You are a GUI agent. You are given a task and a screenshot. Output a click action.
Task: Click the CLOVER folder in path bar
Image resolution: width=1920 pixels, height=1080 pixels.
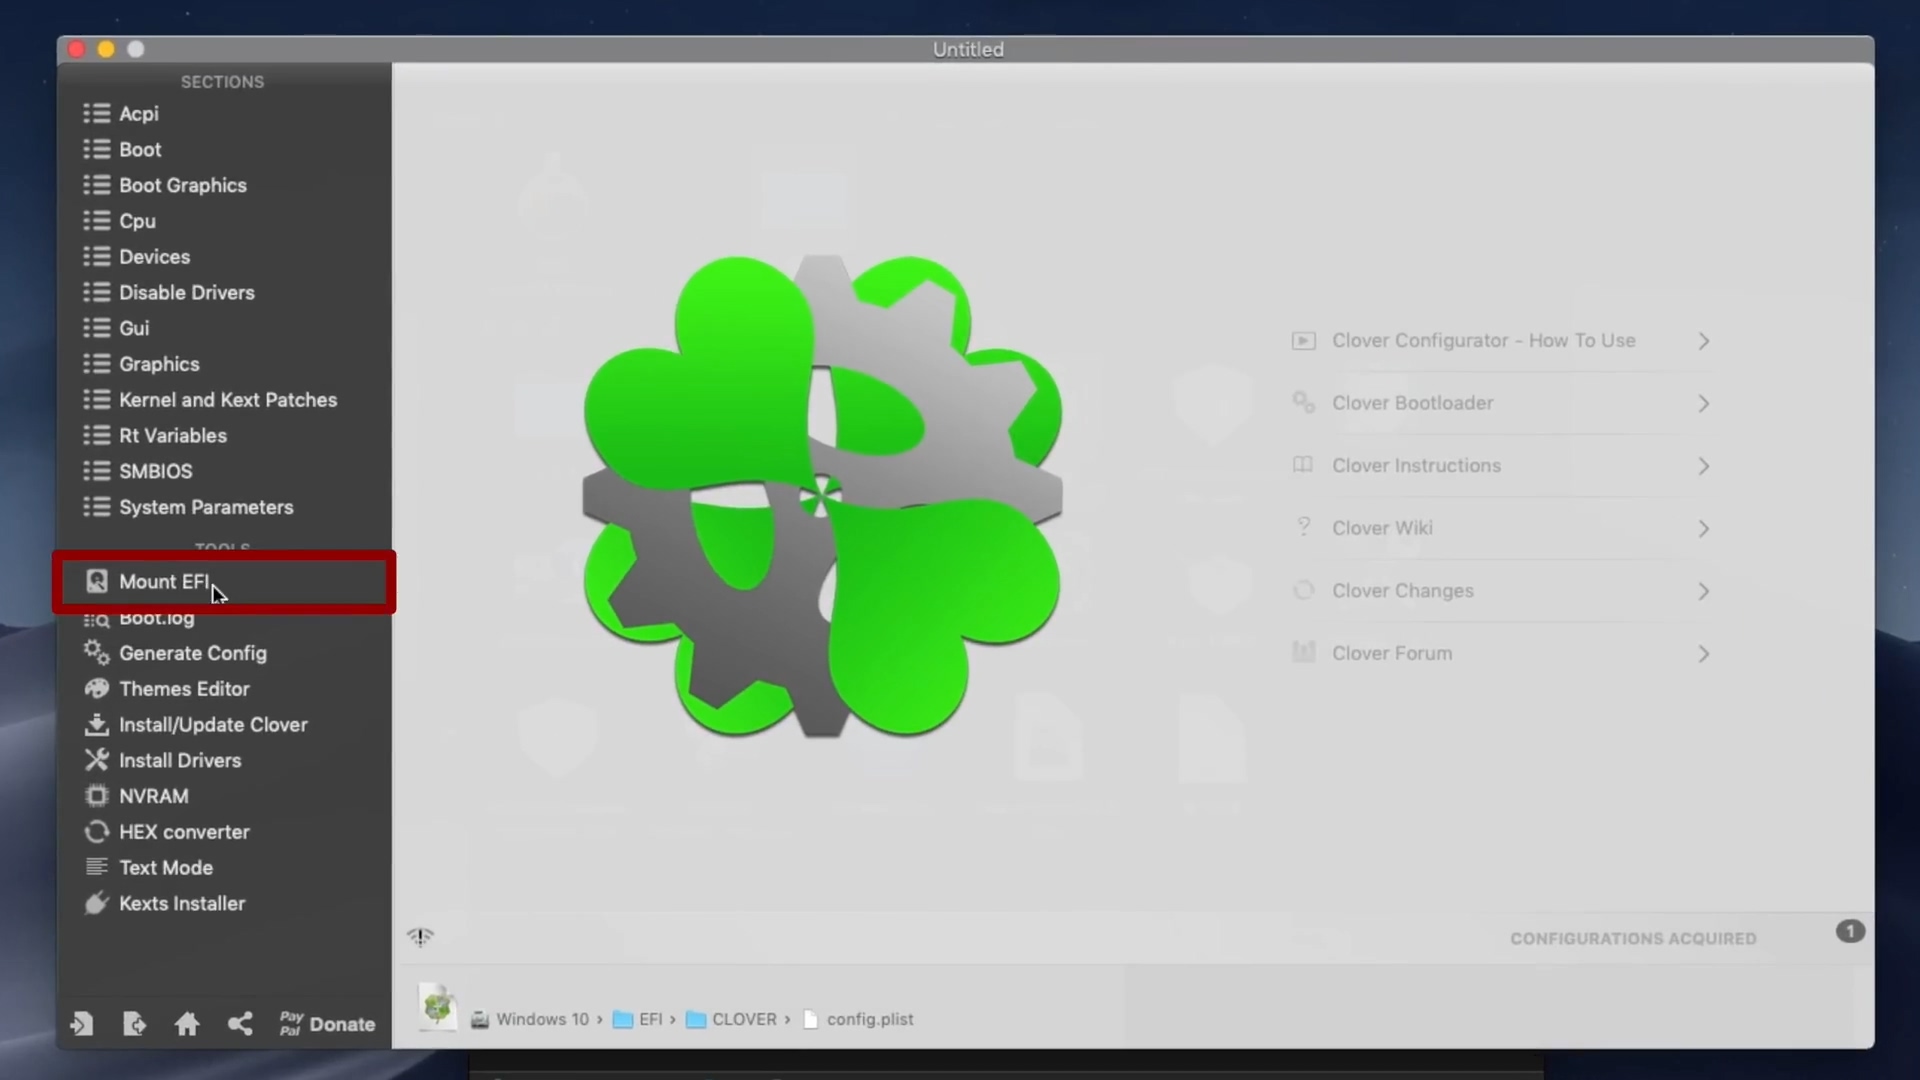[743, 1019]
